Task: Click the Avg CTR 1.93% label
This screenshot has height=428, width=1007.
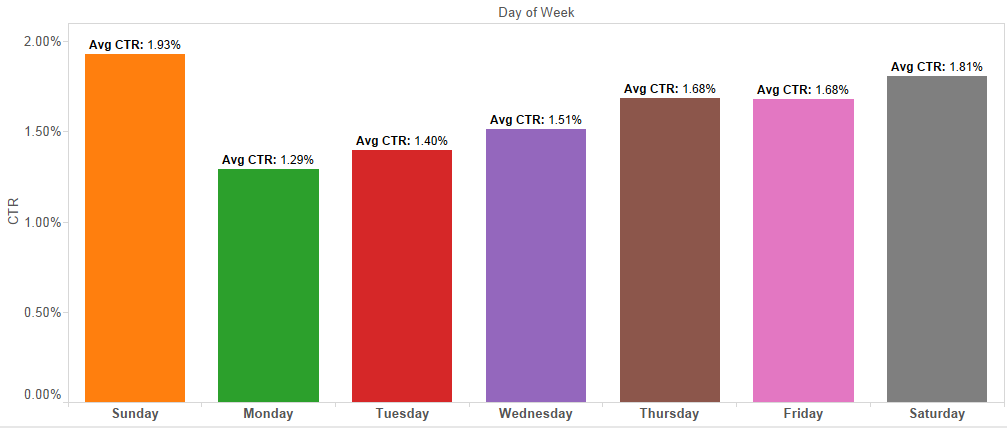Action: pos(135,45)
